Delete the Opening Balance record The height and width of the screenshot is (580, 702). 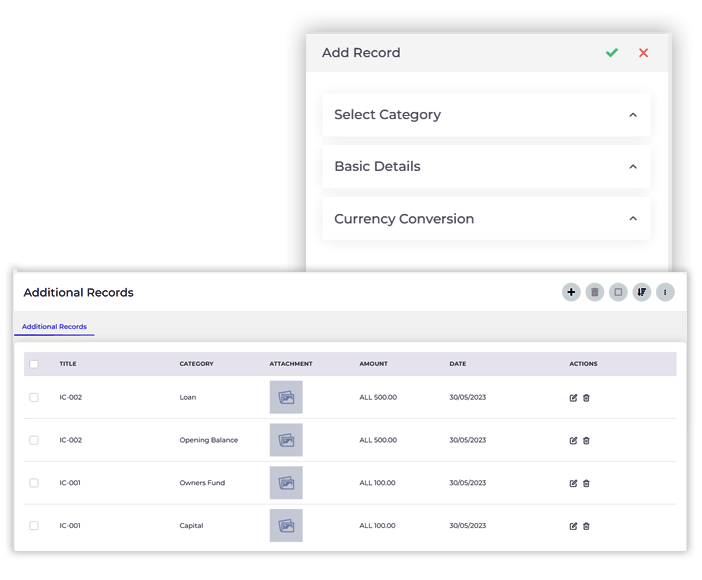tap(586, 440)
